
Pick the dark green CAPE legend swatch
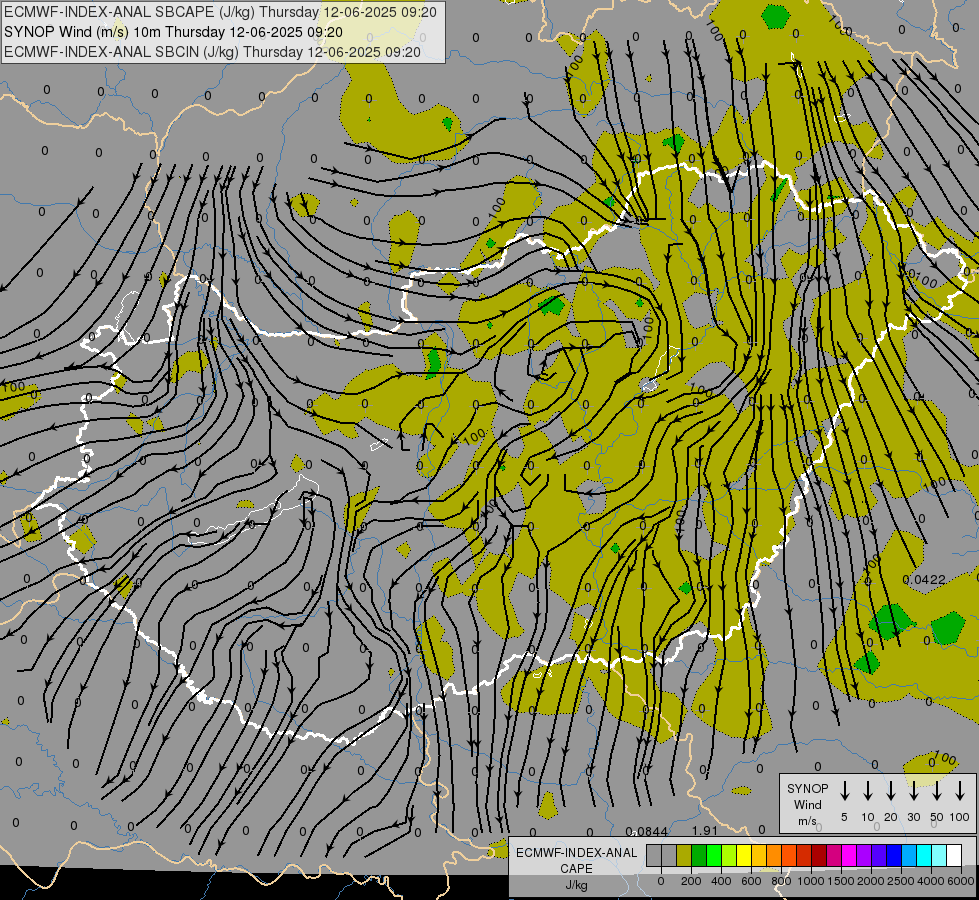699,855
